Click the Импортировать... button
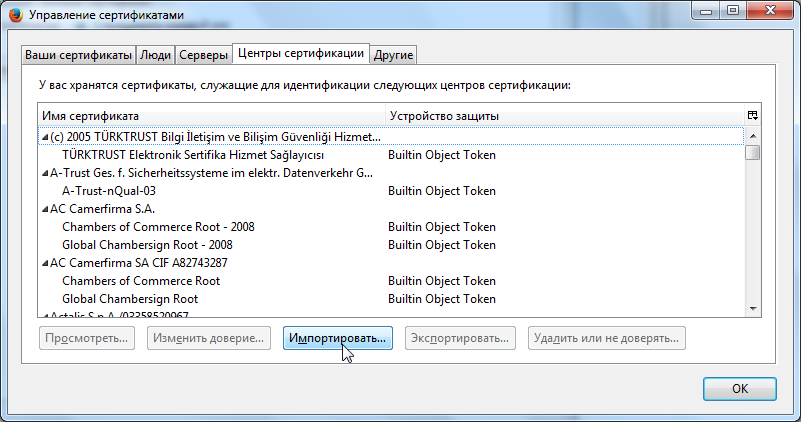This screenshot has height=422, width=801. tap(338, 338)
